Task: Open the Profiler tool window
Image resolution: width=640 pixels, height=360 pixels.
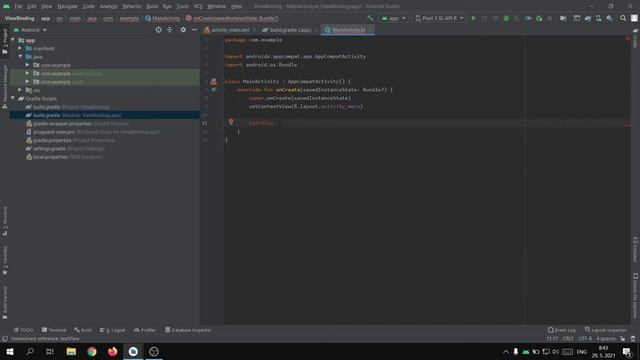Action: click(145, 330)
